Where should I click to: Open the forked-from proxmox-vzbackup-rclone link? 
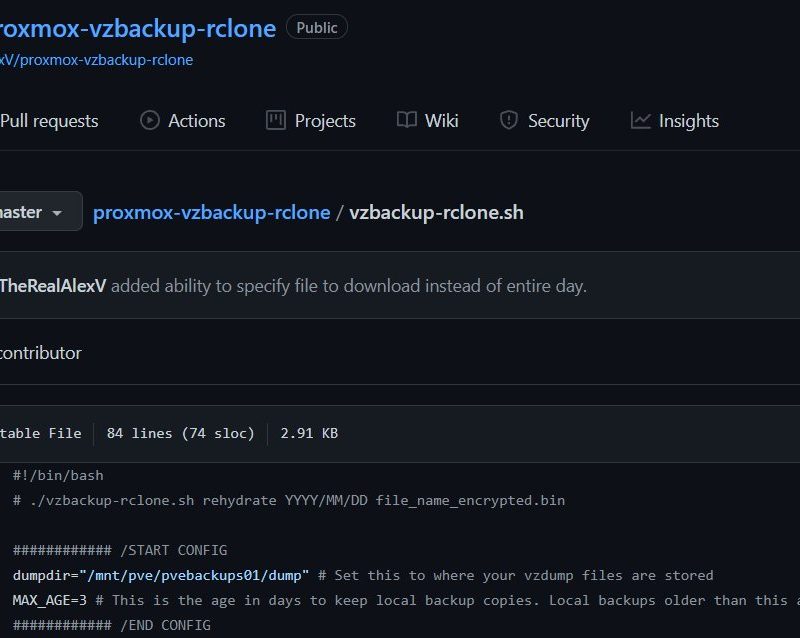(96, 60)
